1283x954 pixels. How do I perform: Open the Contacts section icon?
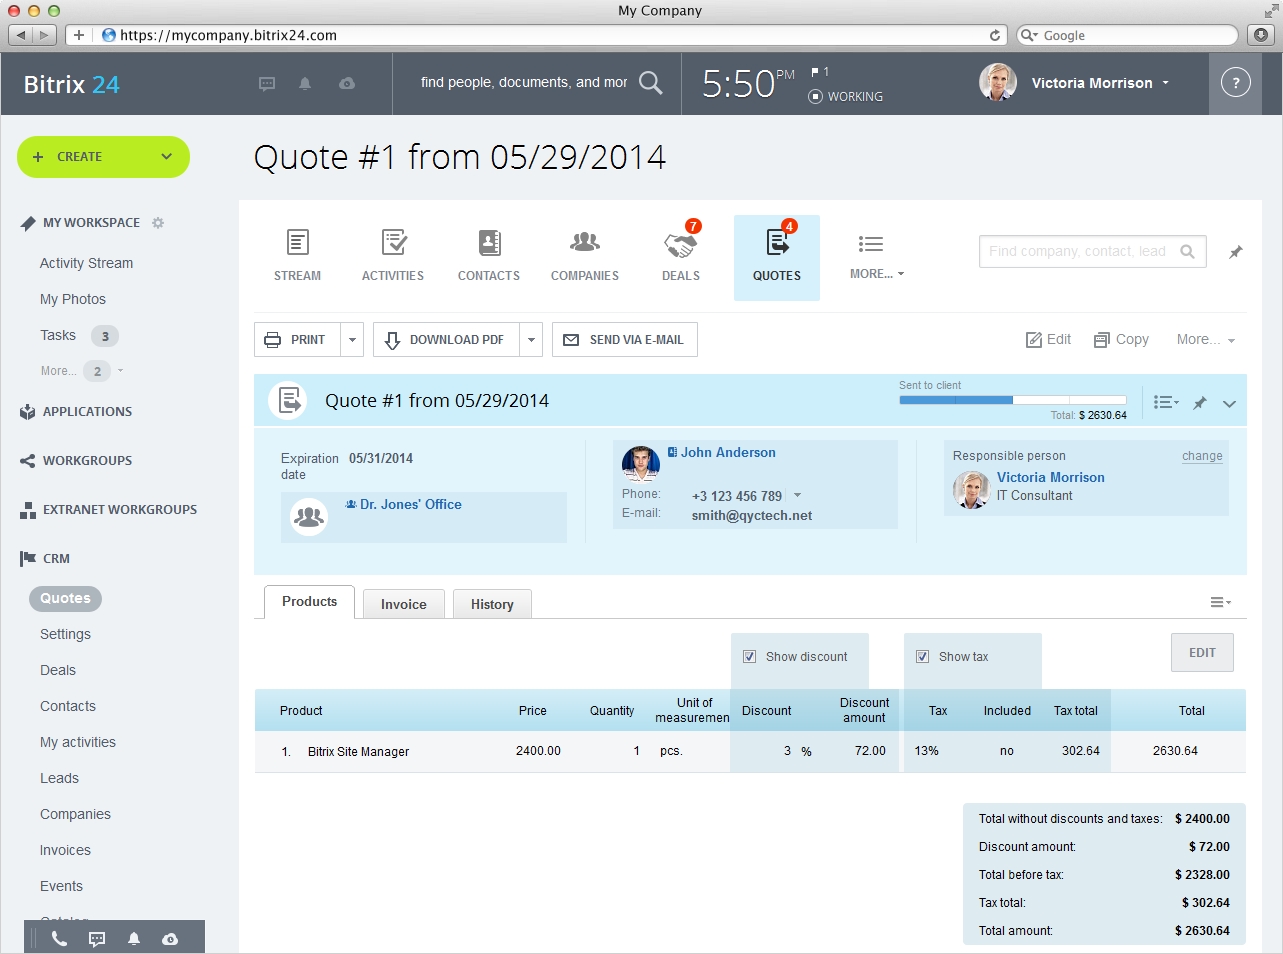click(489, 252)
